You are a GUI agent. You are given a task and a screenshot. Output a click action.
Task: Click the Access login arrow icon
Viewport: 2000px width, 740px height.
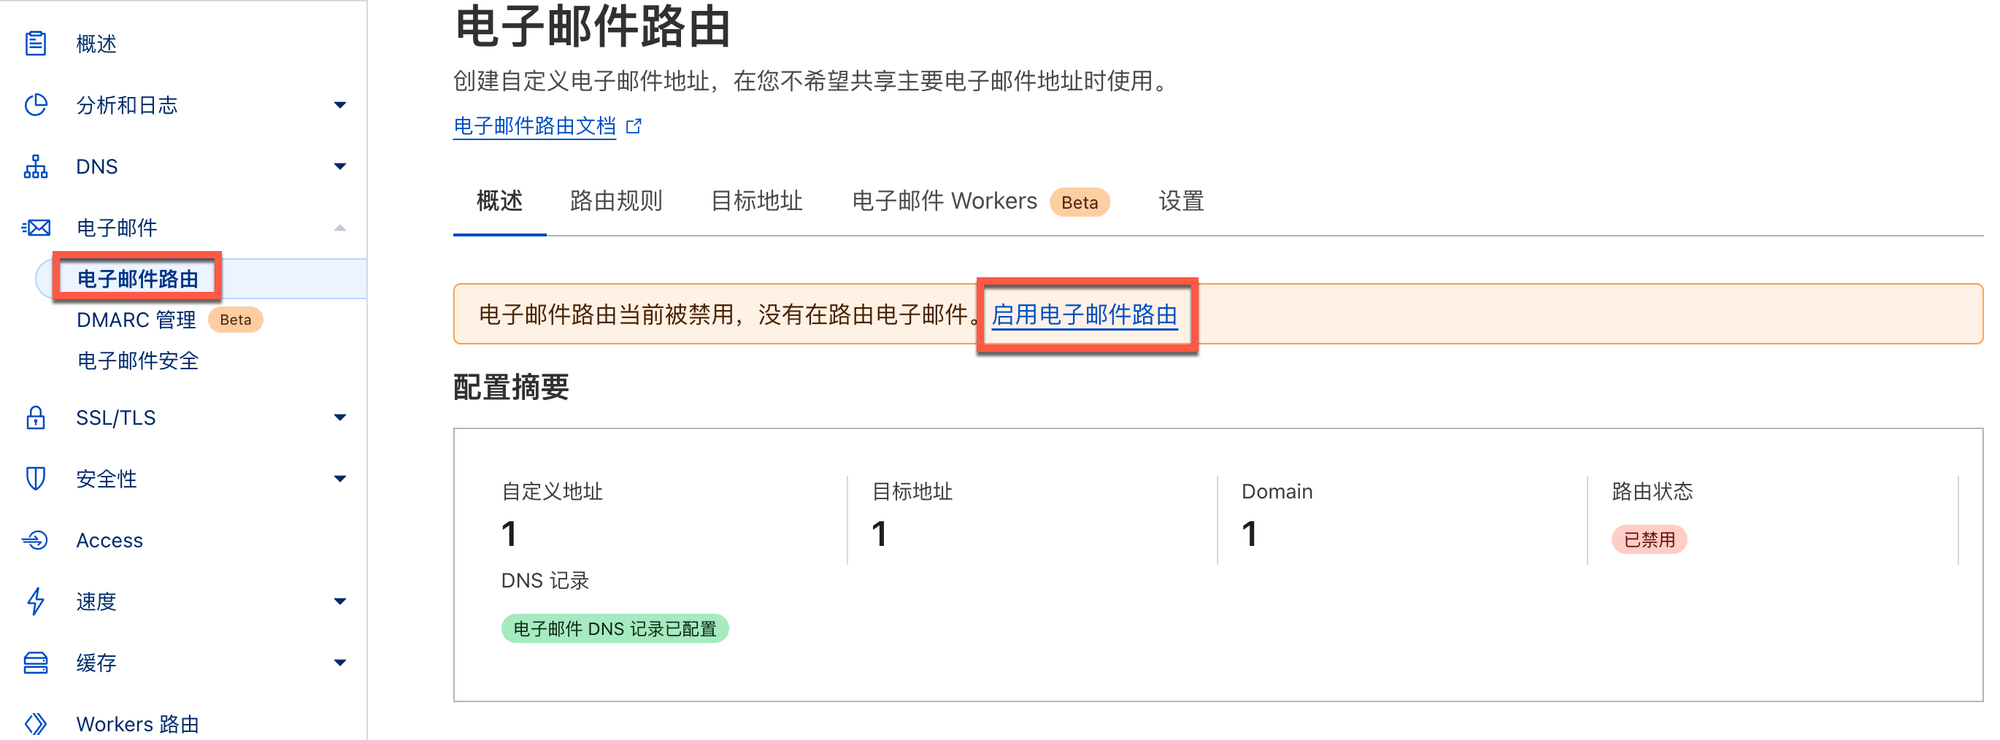(36, 540)
